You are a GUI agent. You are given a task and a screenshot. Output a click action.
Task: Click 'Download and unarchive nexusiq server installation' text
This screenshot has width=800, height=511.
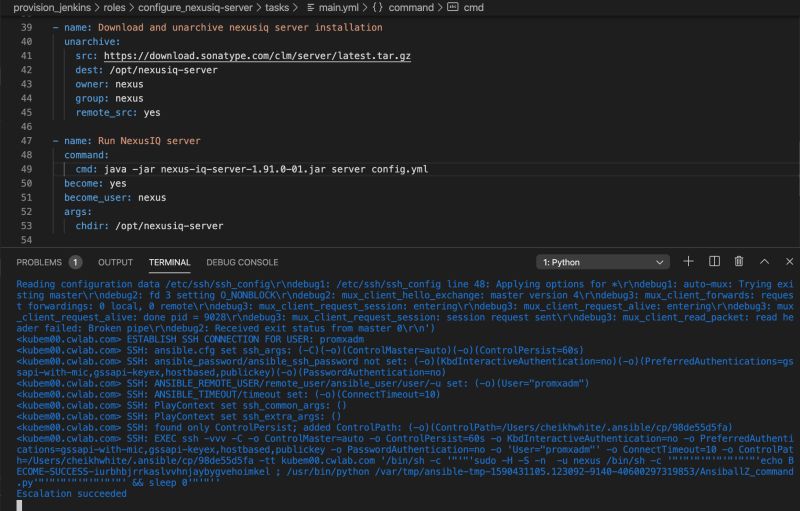(240, 27)
